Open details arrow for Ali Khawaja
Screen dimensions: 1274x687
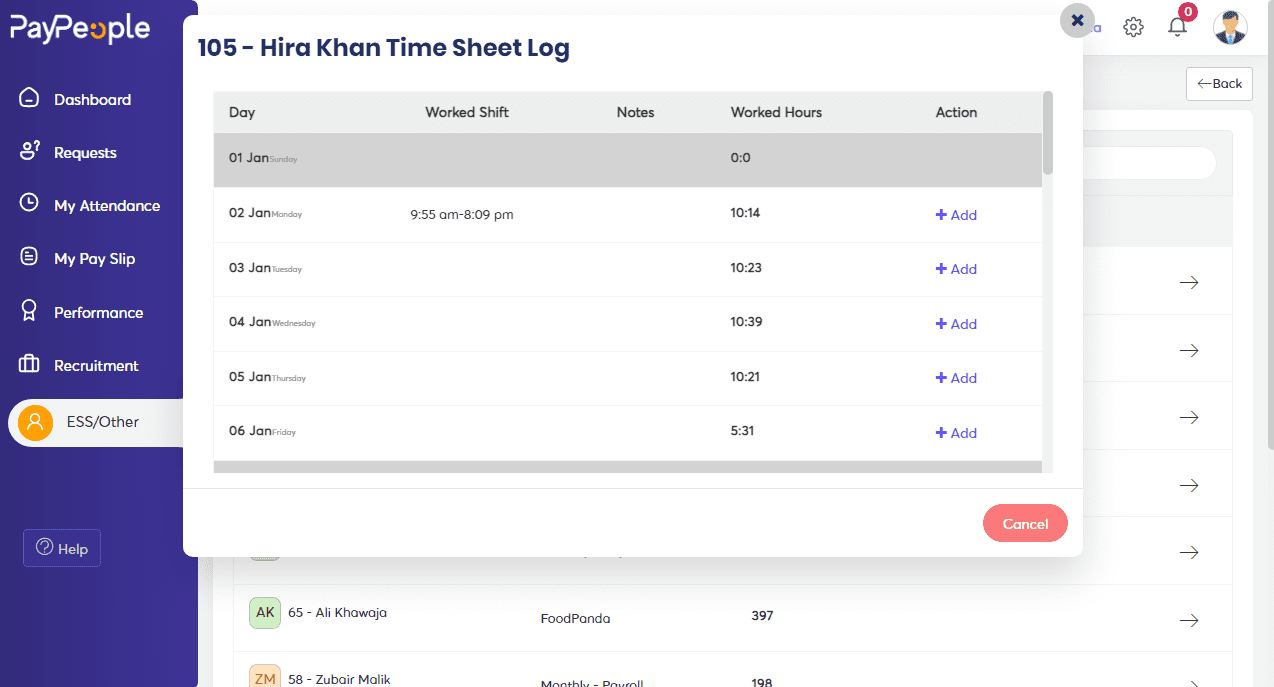1188,620
